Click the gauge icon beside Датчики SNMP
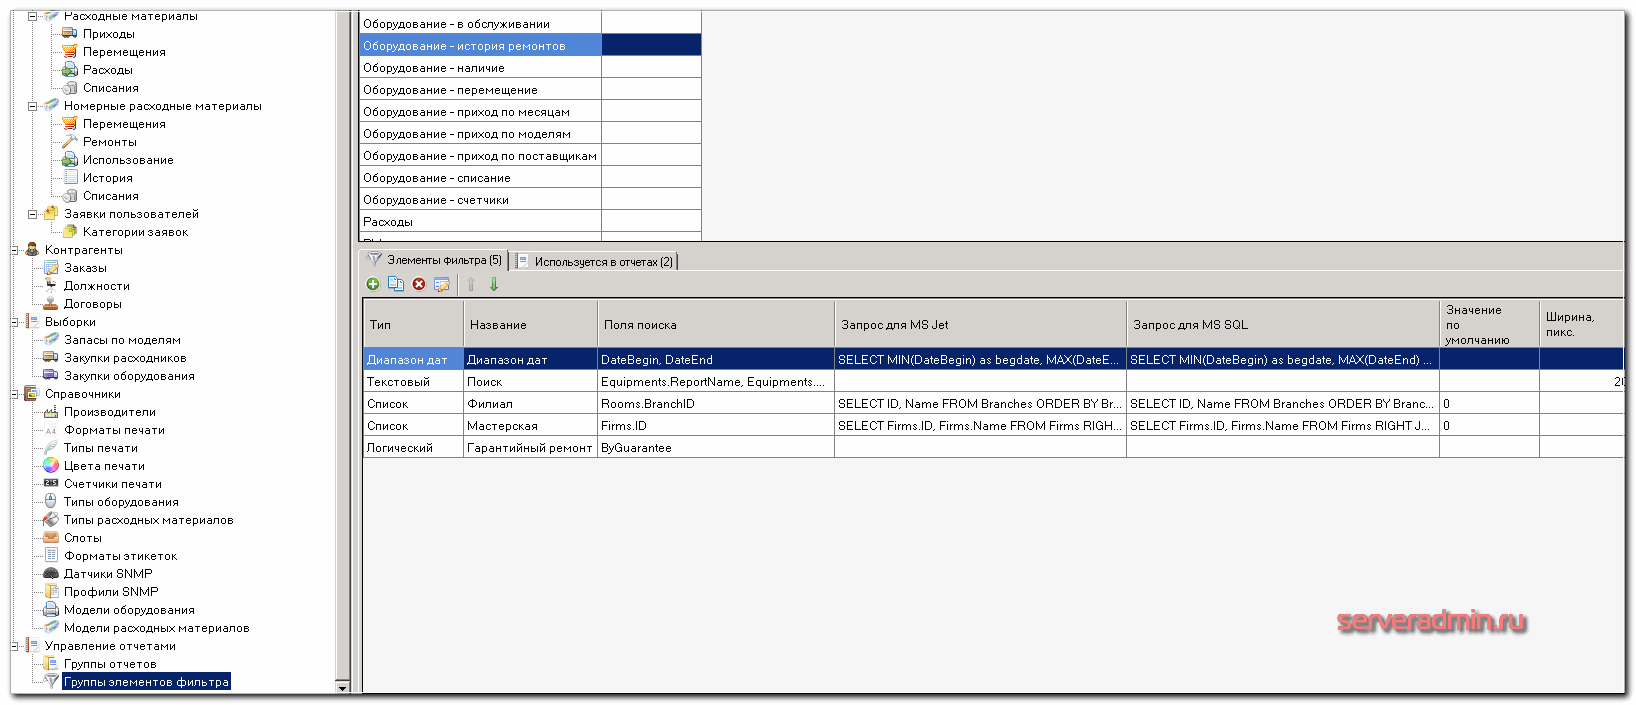 click(51, 573)
